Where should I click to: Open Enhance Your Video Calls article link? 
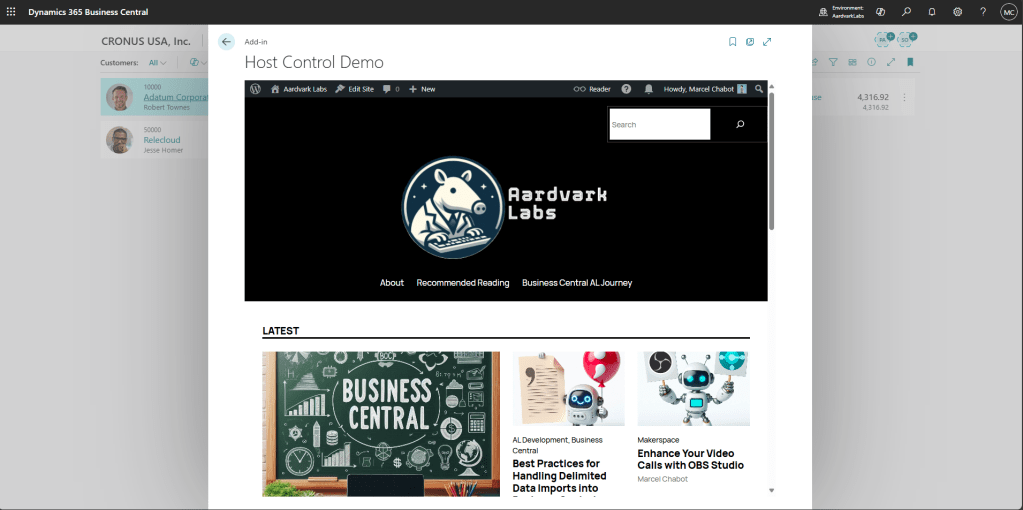click(x=690, y=459)
